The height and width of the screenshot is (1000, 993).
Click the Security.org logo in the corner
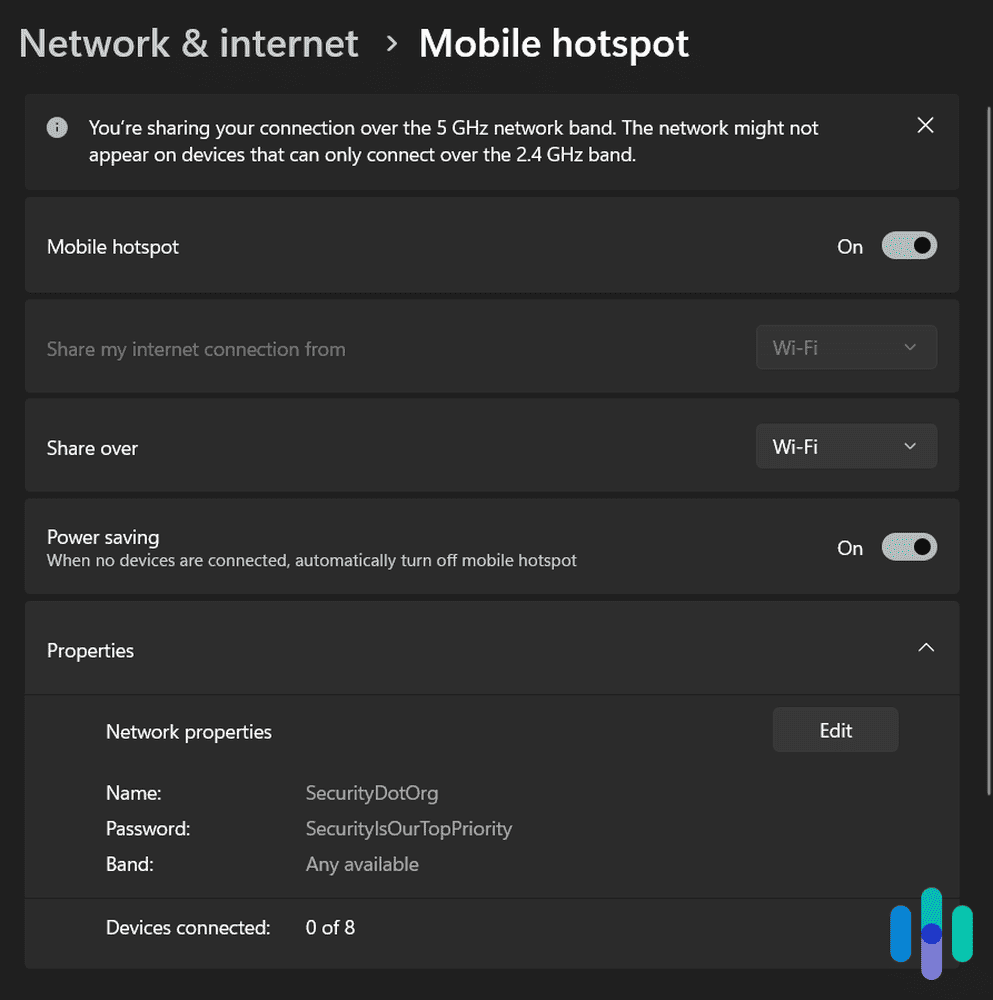click(x=930, y=934)
